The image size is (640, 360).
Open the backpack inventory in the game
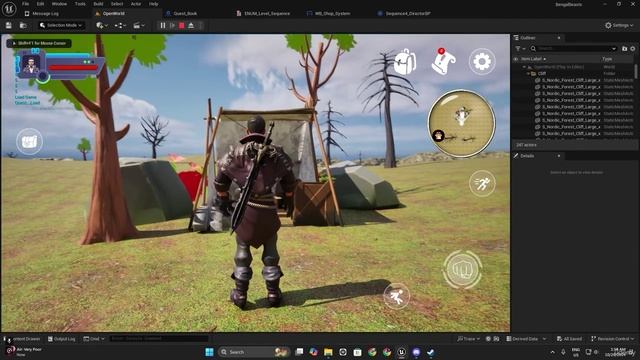405,62
